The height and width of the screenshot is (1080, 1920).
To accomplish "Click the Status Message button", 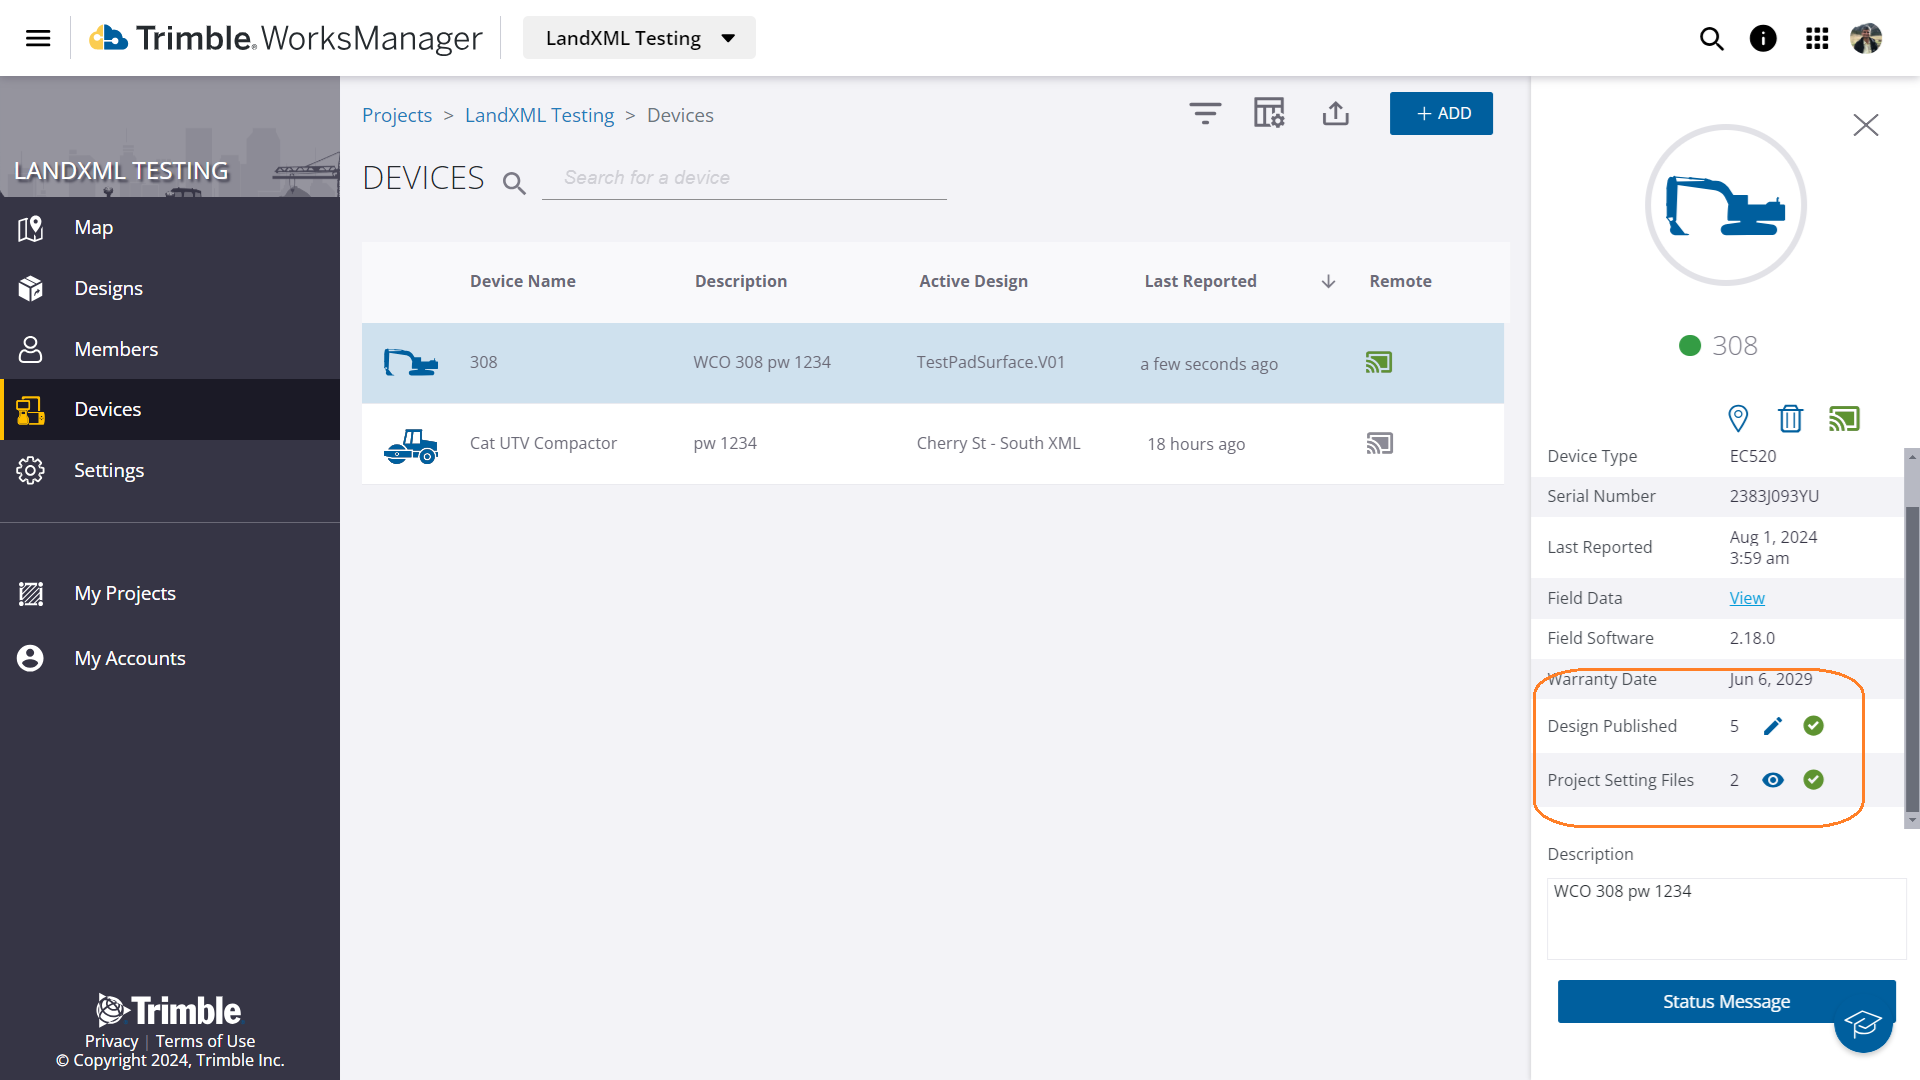I will click(1725, 1001).
